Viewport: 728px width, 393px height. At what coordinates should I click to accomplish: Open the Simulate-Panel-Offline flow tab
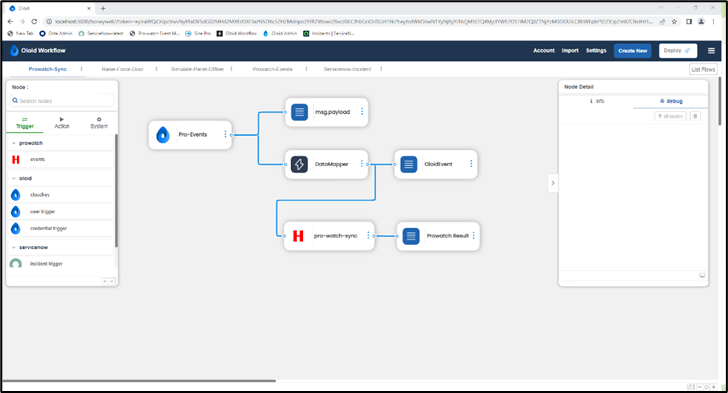click(x=197, y=69)
